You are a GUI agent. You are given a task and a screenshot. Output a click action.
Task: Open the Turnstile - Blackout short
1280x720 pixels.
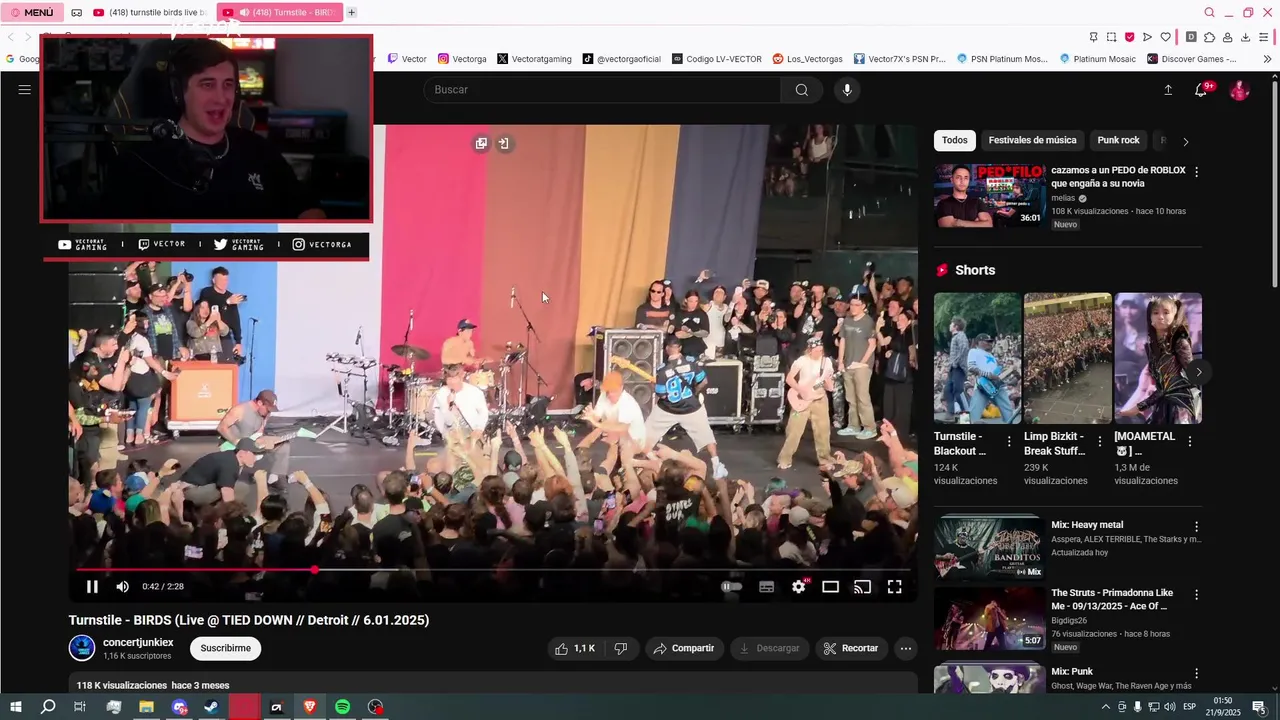977,358
